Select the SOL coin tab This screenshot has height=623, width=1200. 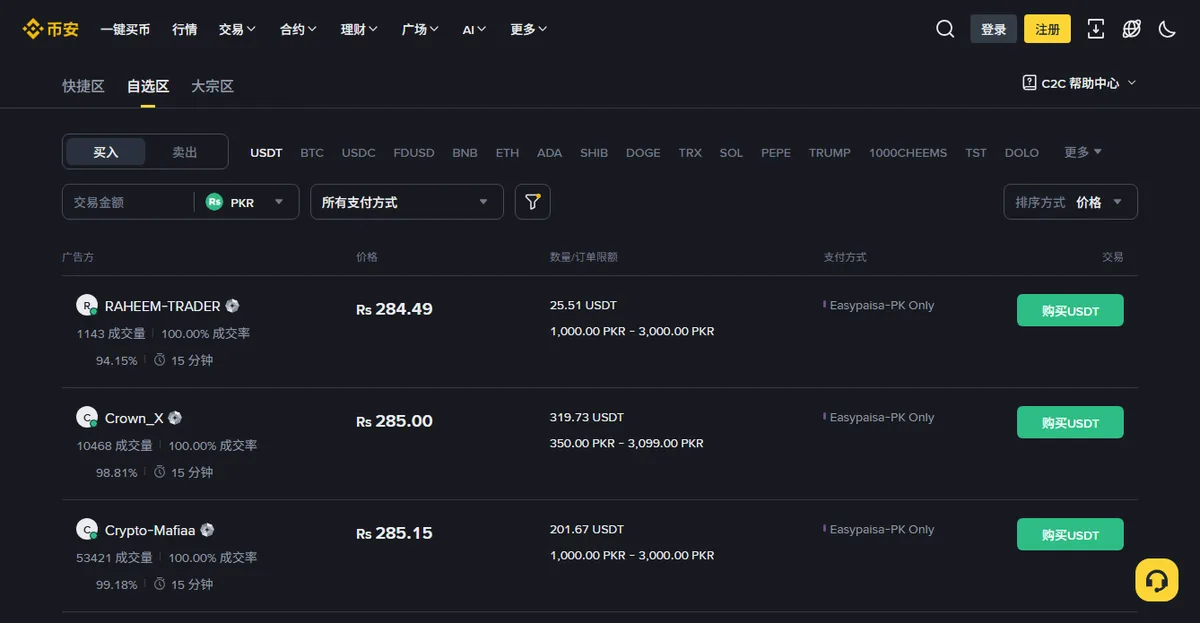click(731, 153)
